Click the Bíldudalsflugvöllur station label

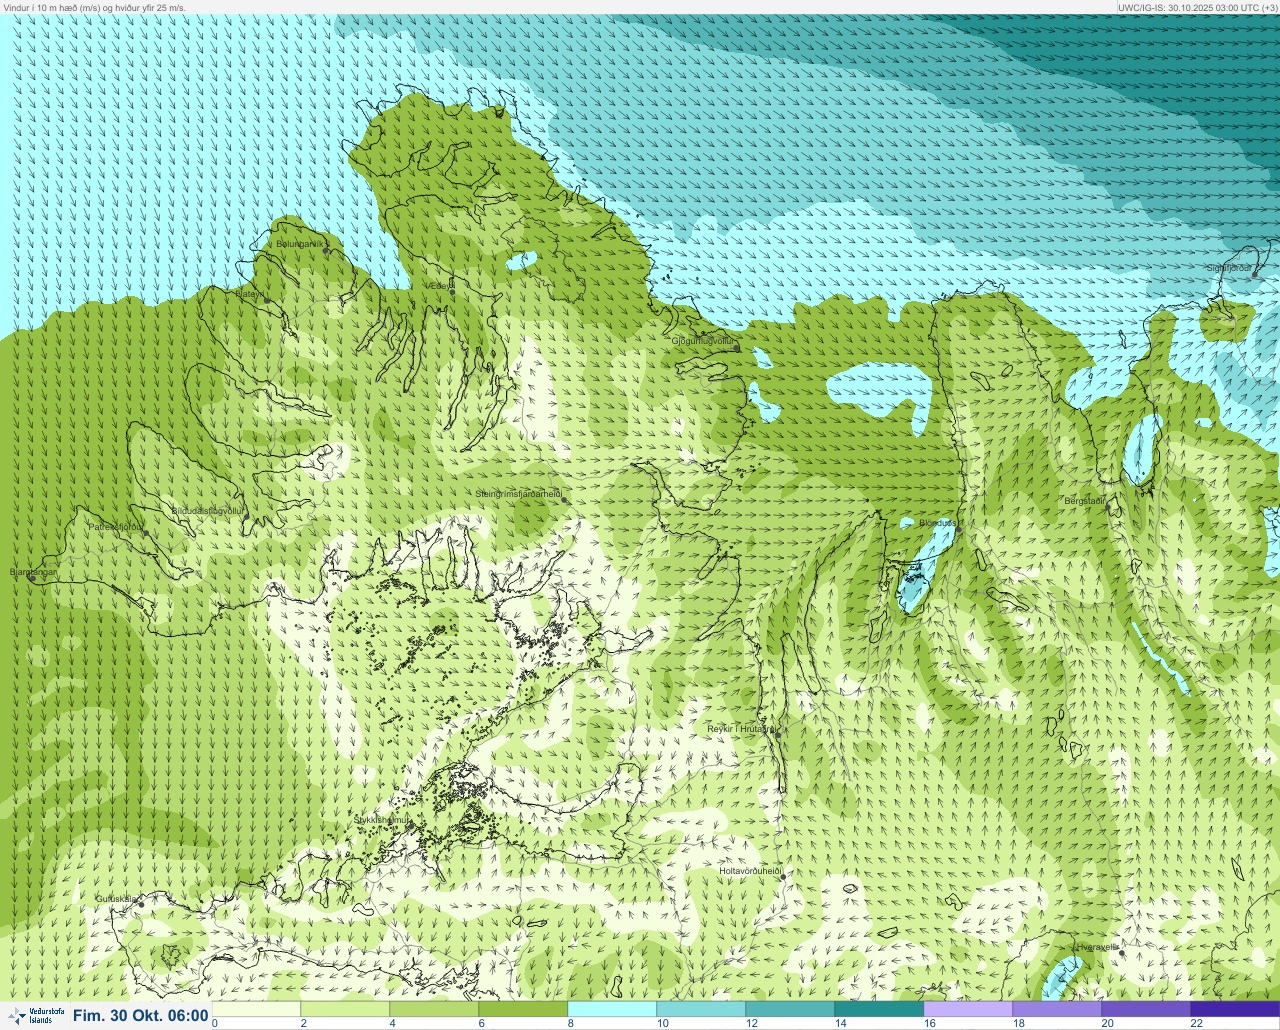[207, 510]
